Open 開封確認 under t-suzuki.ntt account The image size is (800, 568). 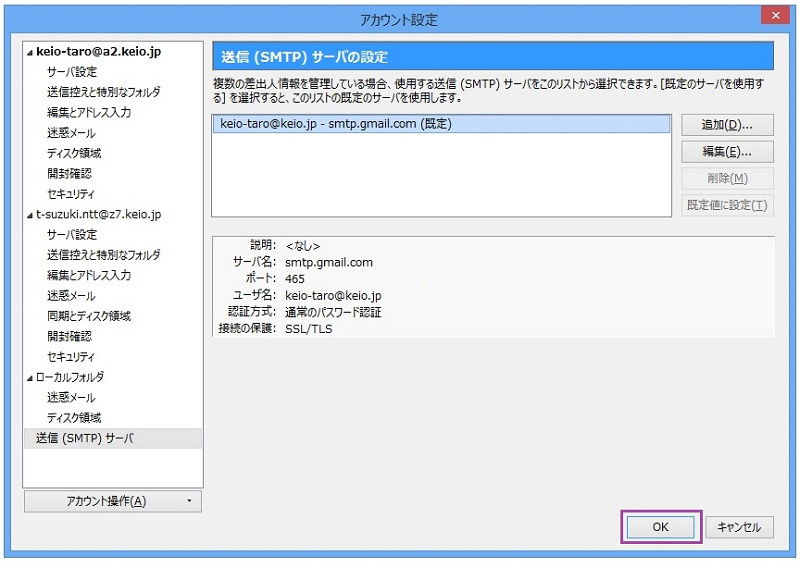69,336
